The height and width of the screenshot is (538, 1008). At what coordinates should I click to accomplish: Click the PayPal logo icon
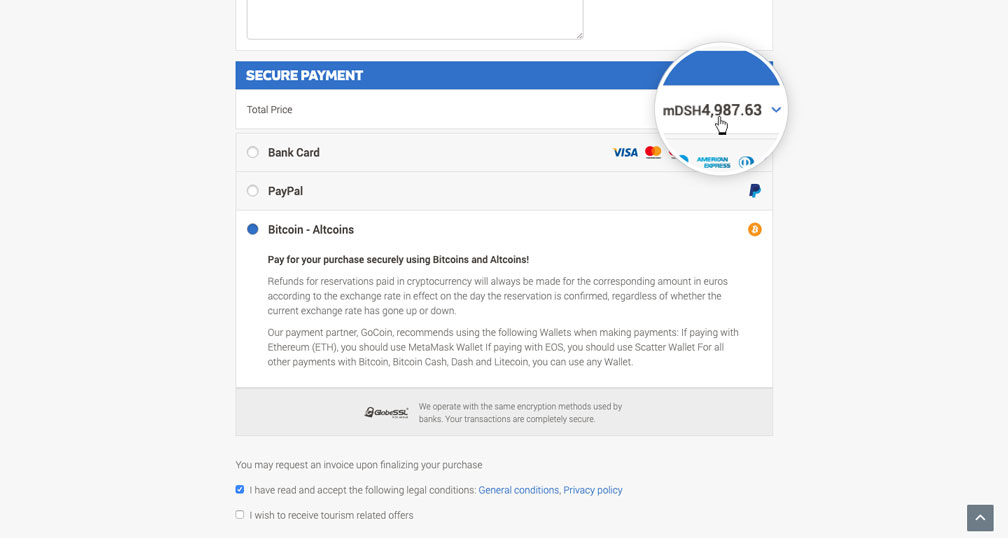[755, 191]
